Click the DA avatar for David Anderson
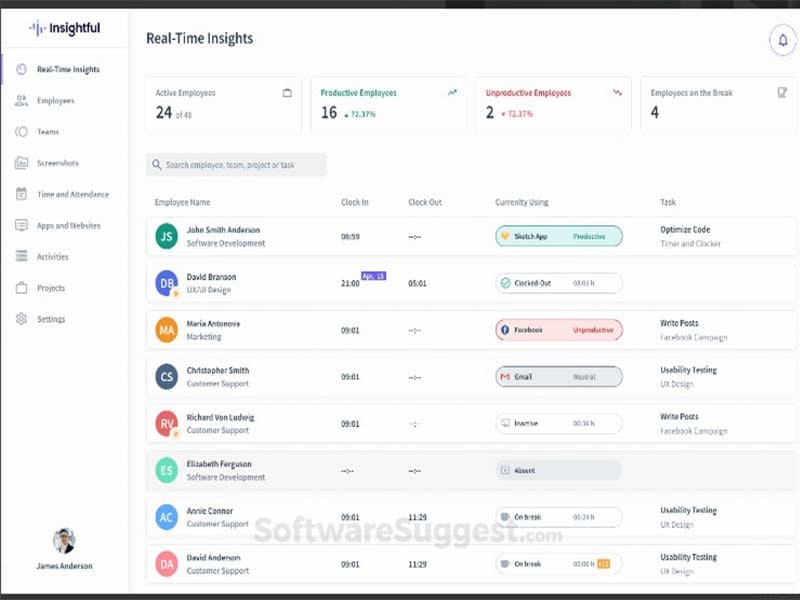 pyautogui.click(x=166, y=564)
